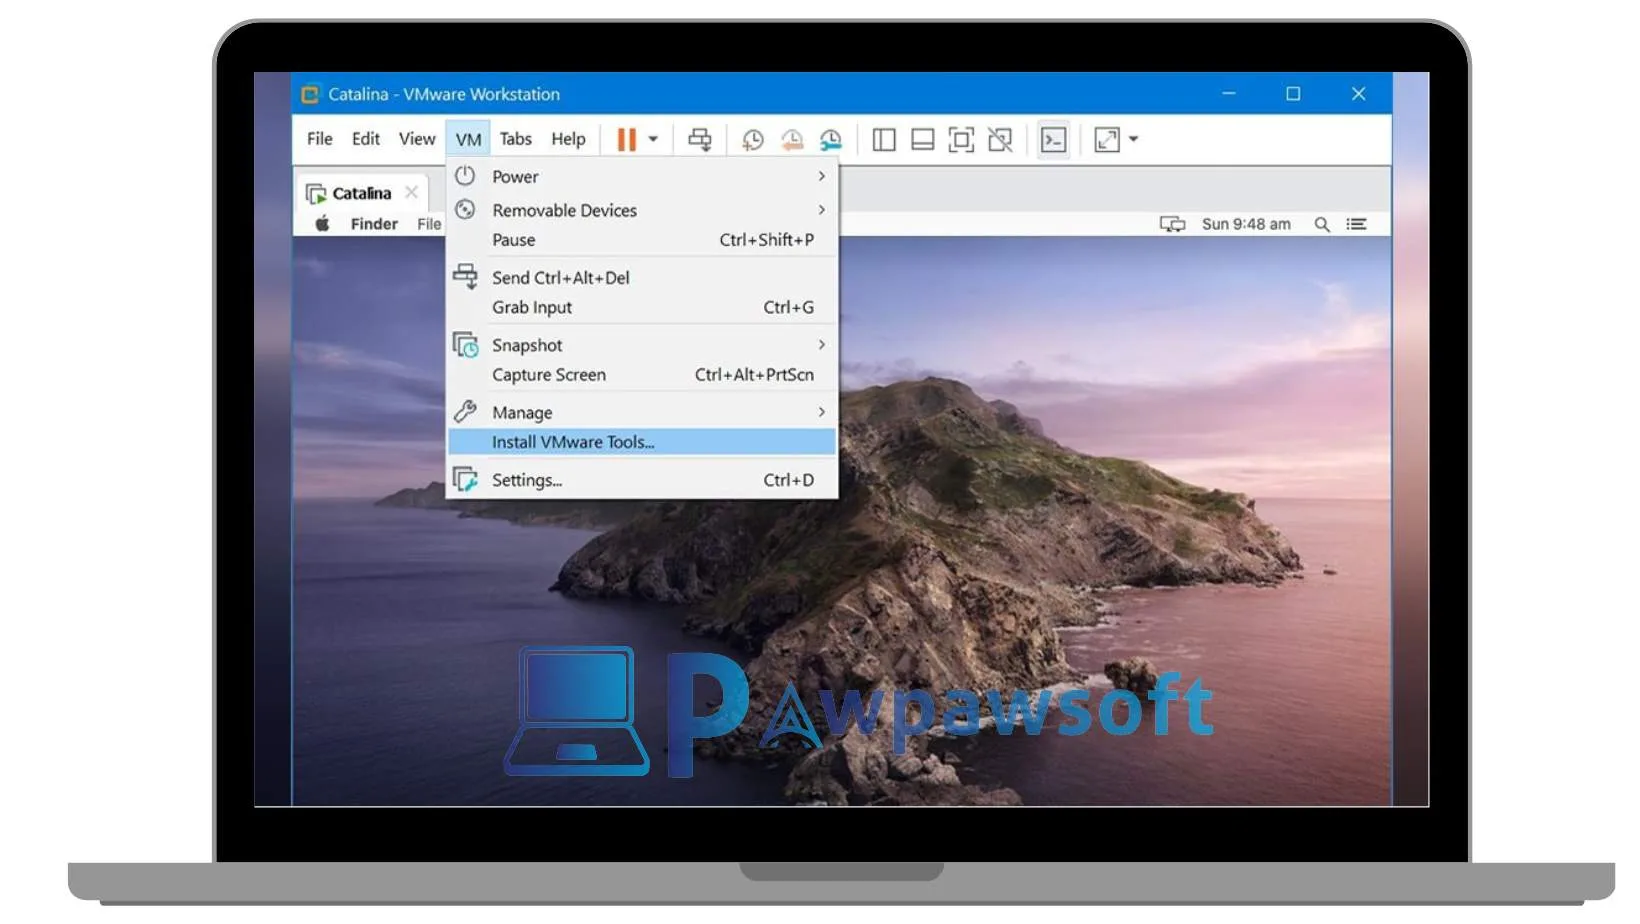Expand the Snapshot submenu arrow
The width and height of the screenshot is (1640, 924).
(x=822, y=345)
